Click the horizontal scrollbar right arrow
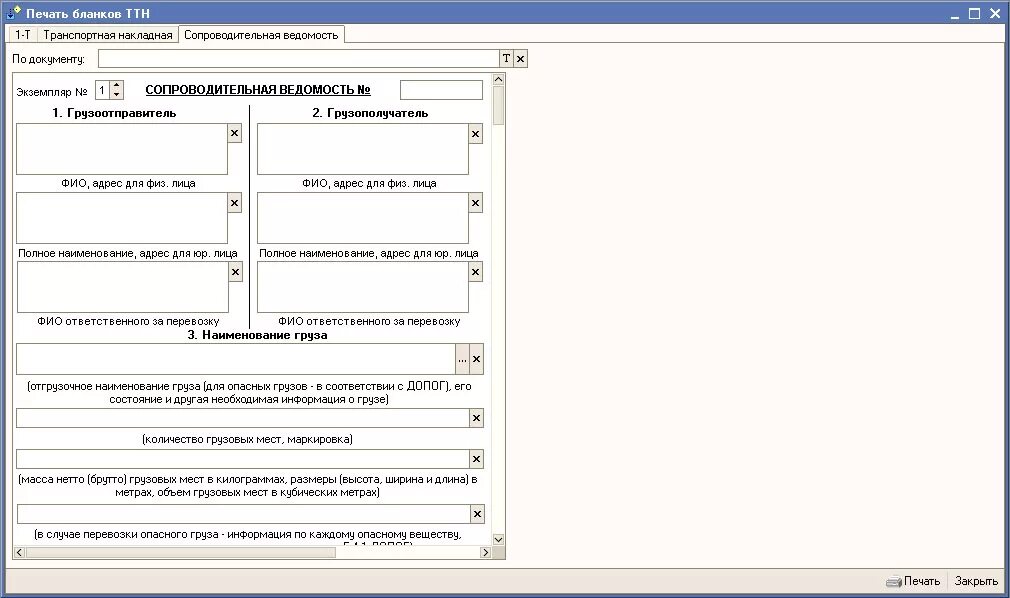This screenshot has width=1010, height=598. tap(486, 552)
